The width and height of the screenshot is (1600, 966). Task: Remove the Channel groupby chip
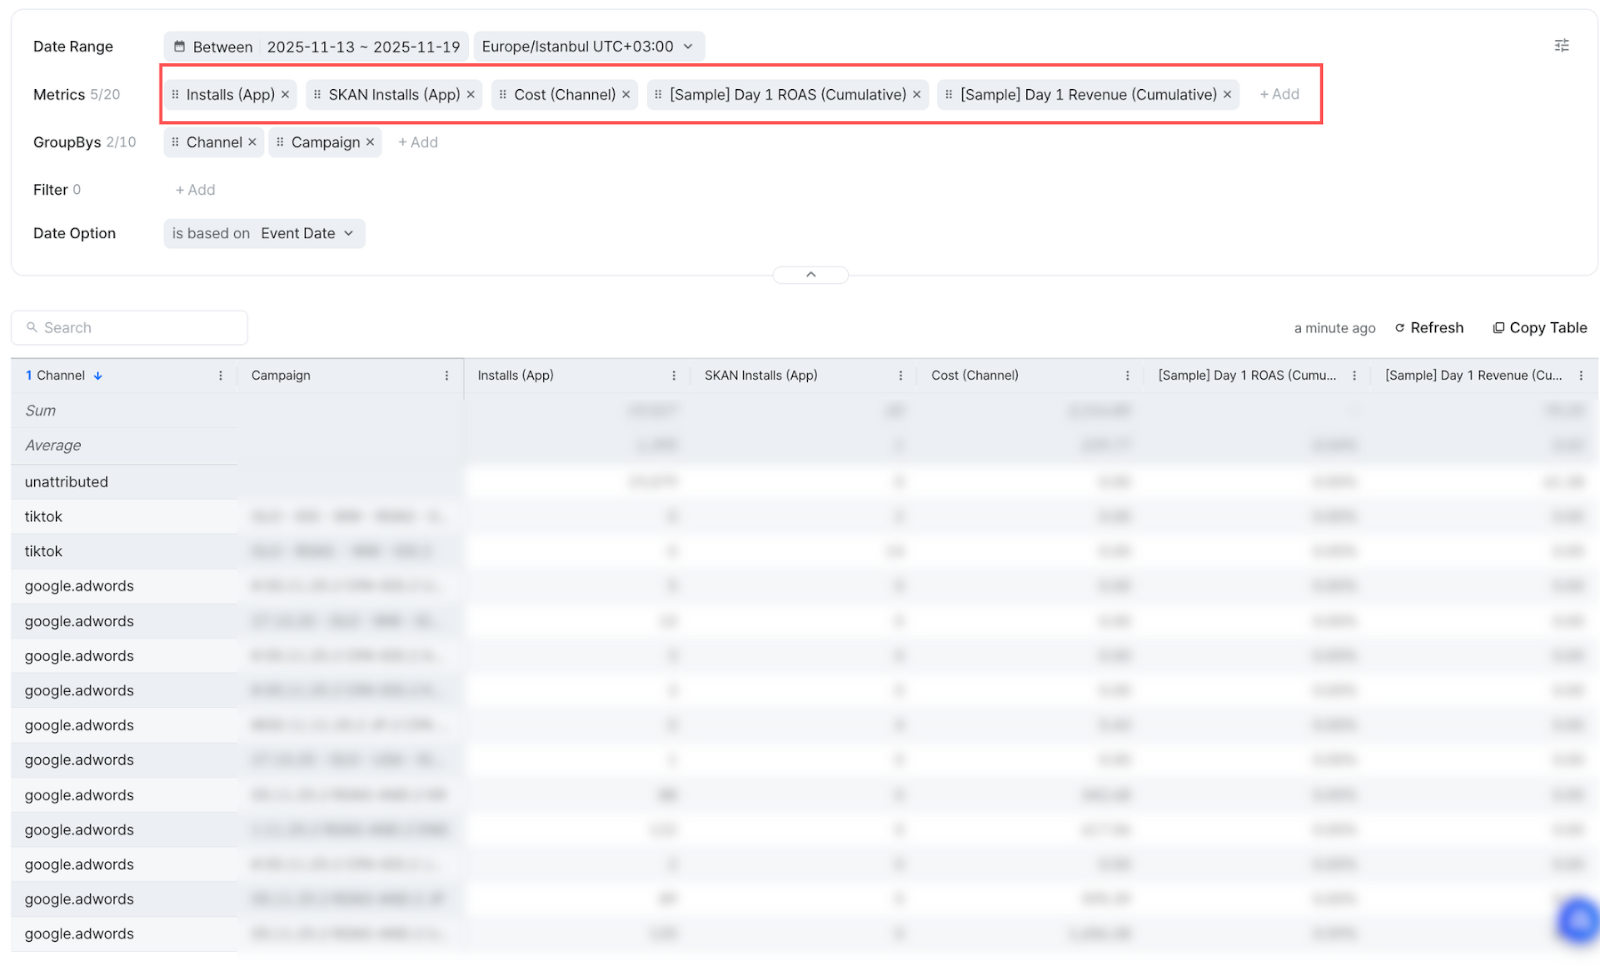point(252,143)
